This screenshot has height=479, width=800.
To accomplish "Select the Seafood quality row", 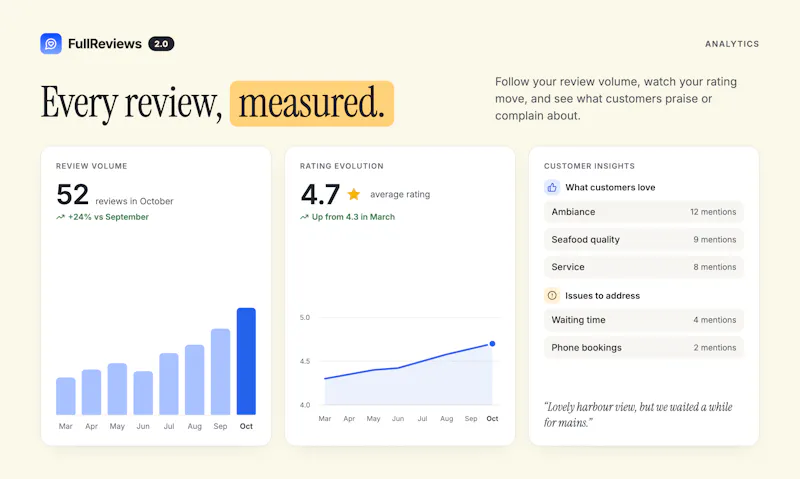I will click(x=644, y=239).
